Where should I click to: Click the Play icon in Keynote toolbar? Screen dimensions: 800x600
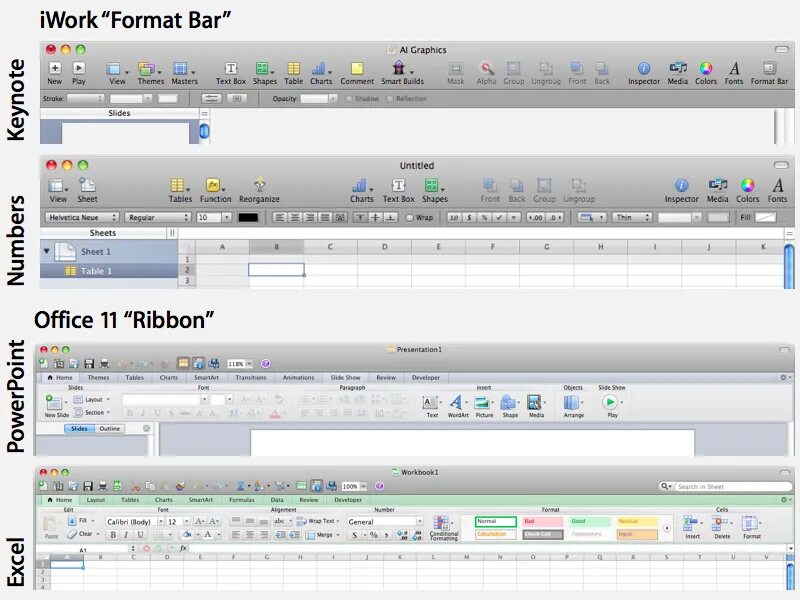coord(79,68)
